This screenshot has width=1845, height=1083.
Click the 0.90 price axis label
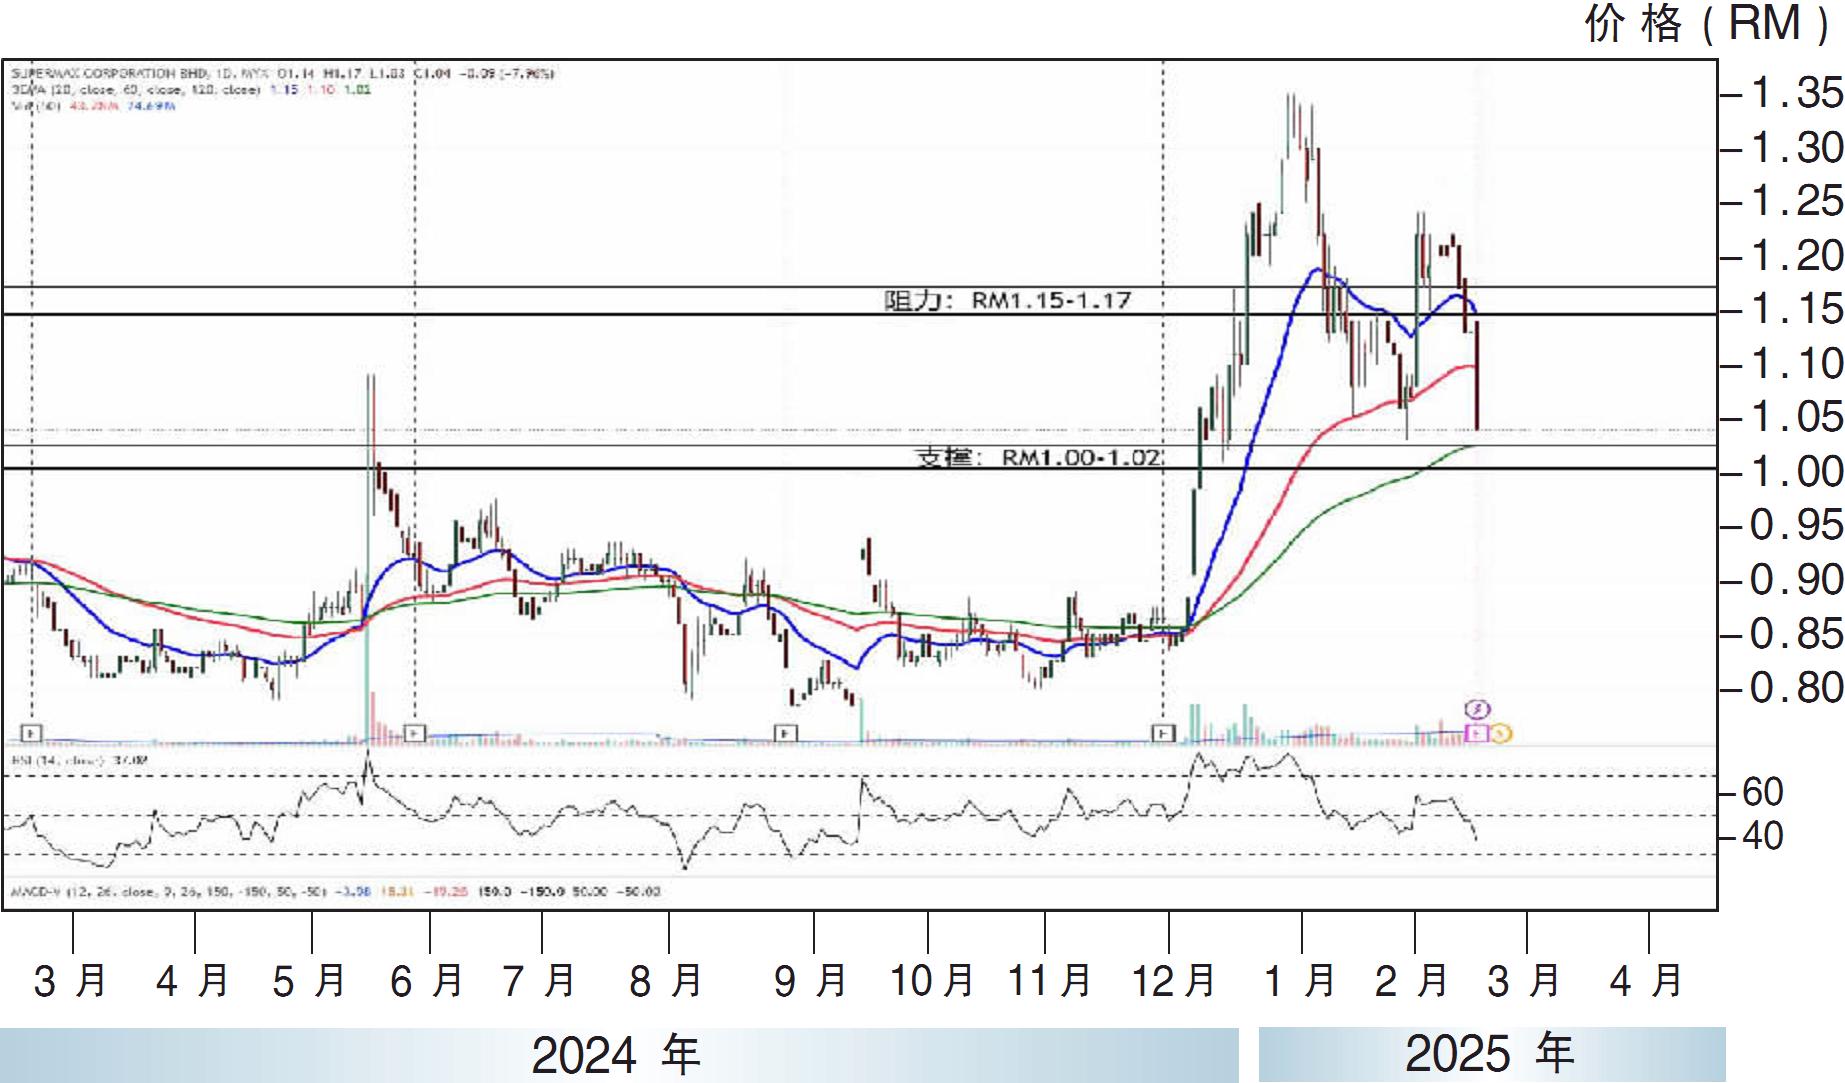click(x=1795, y=580)
